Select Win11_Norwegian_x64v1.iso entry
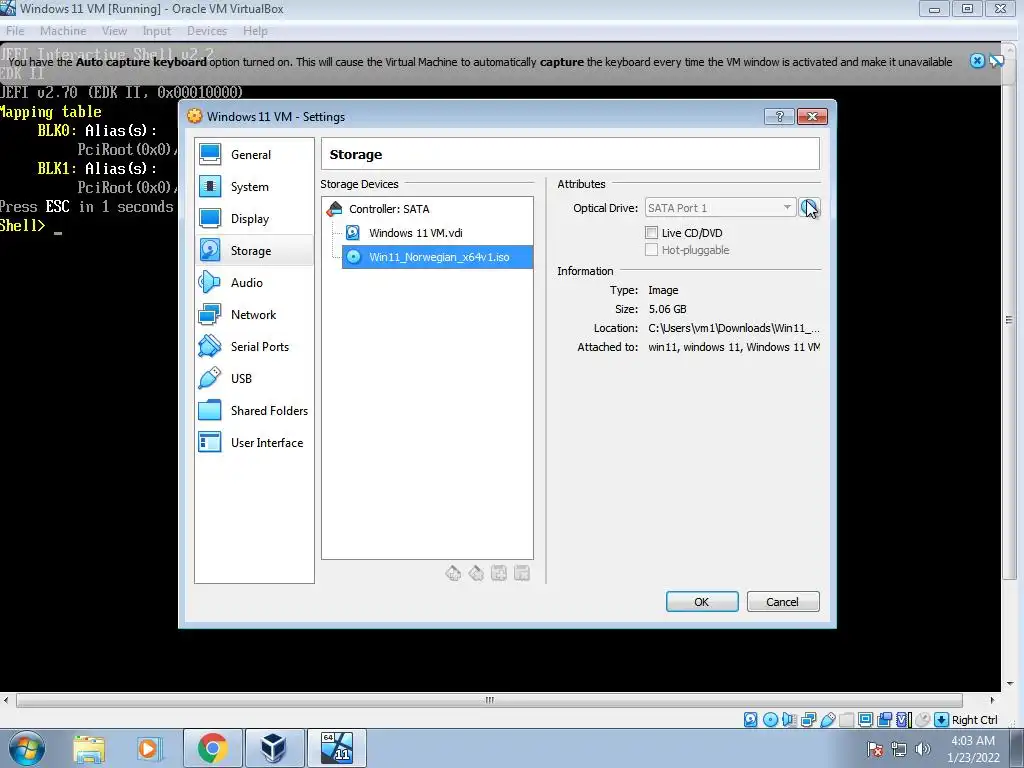The image size is (1024, 768). click(438, 257)
